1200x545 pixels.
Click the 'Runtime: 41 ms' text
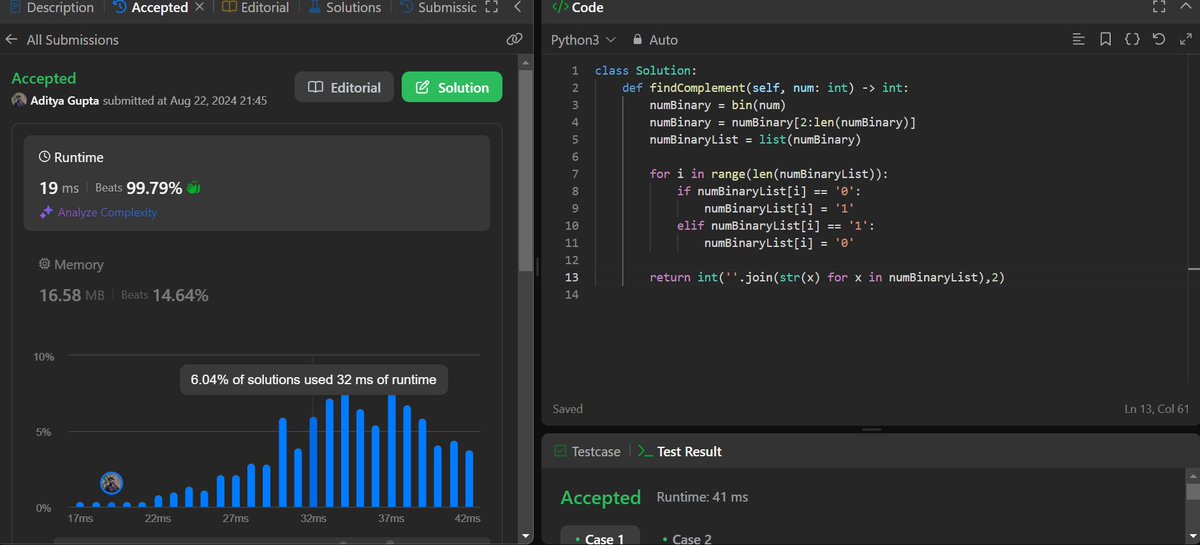coord(702,497)
